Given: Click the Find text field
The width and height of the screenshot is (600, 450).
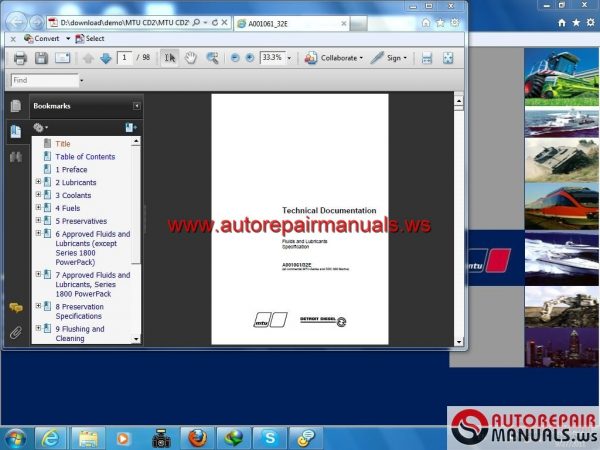Looking at the screenshot, I should [44, 80].
